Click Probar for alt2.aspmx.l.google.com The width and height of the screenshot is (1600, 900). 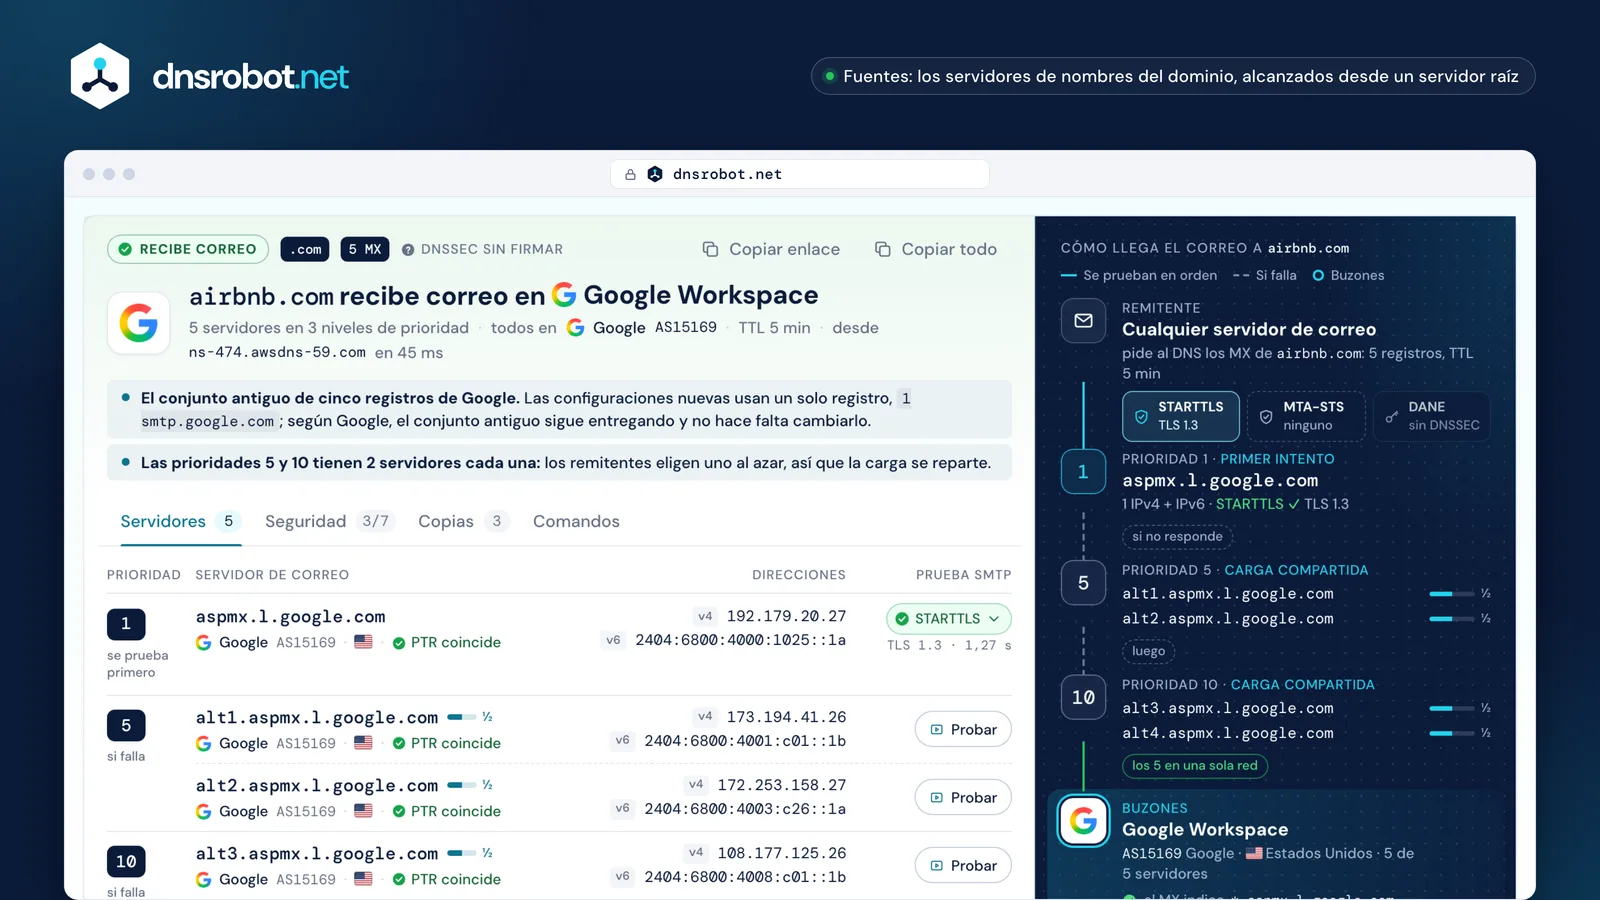click(x=963, y=797)
